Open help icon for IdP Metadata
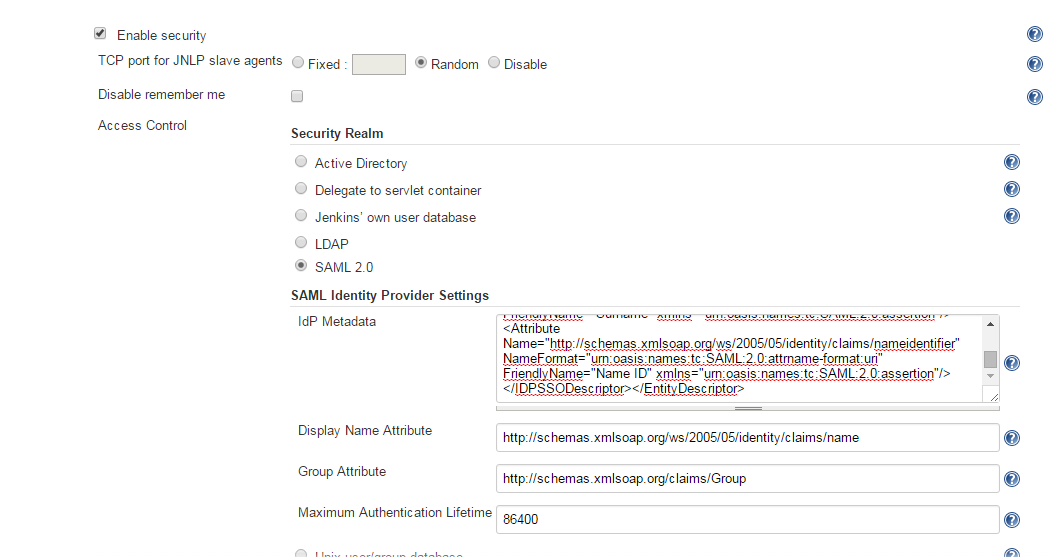1049x557 pixels. tap(1012, 363)
